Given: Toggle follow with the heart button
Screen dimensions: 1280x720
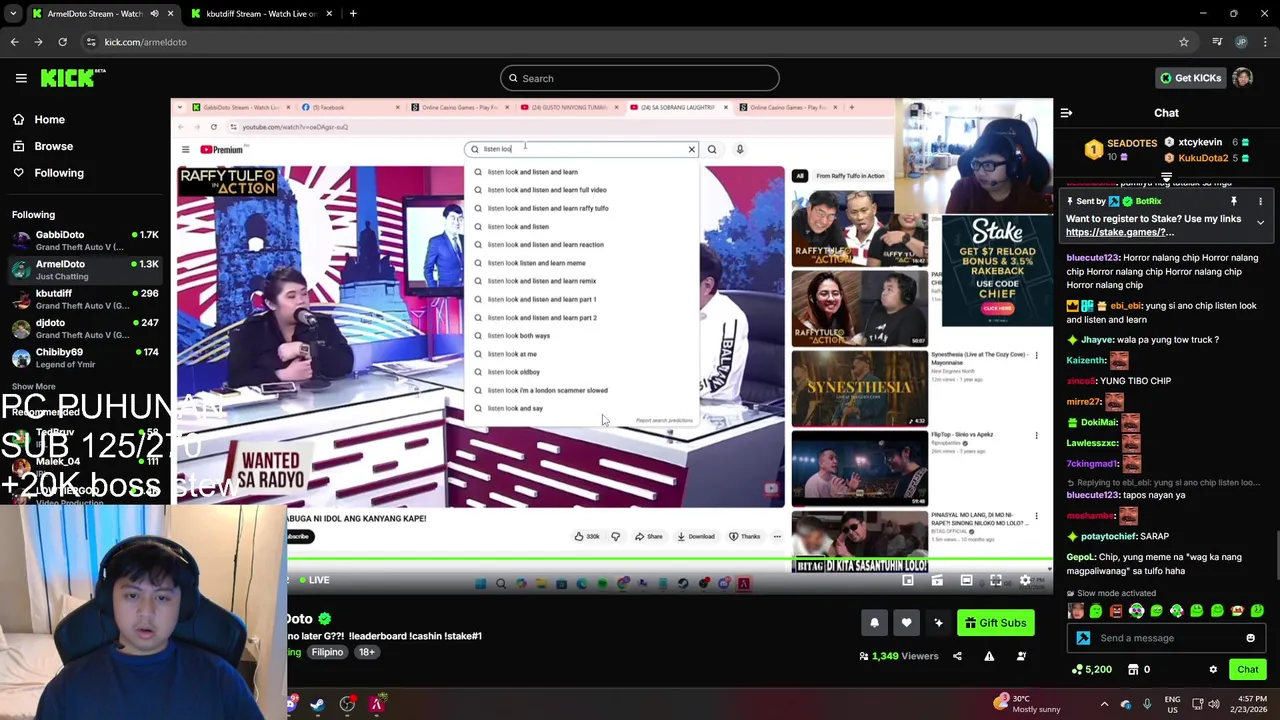Looking at the screenshot, I should click(x=906, y=623).
